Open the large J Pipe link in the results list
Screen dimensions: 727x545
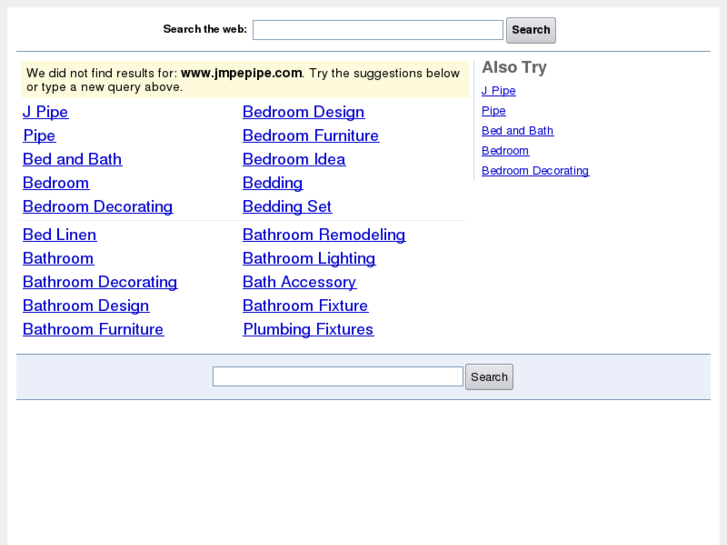(x=45, y=112)
